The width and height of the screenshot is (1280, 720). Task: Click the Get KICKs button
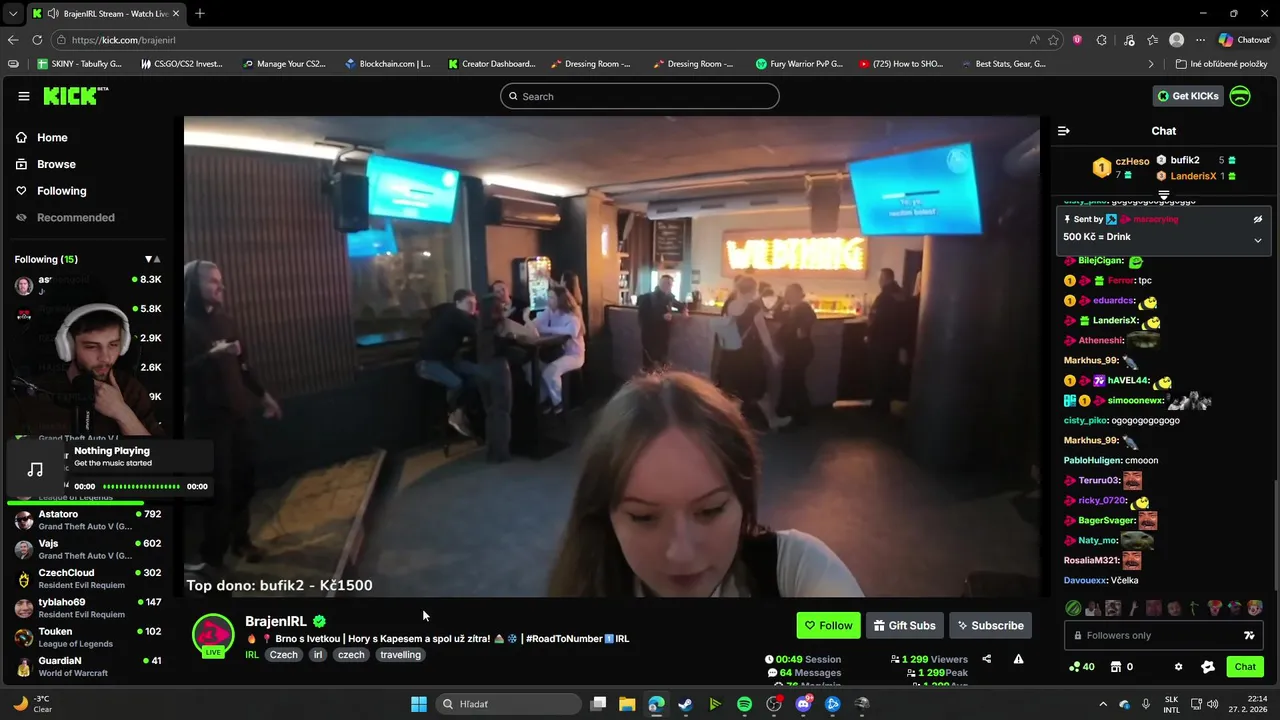point(1188,96)
